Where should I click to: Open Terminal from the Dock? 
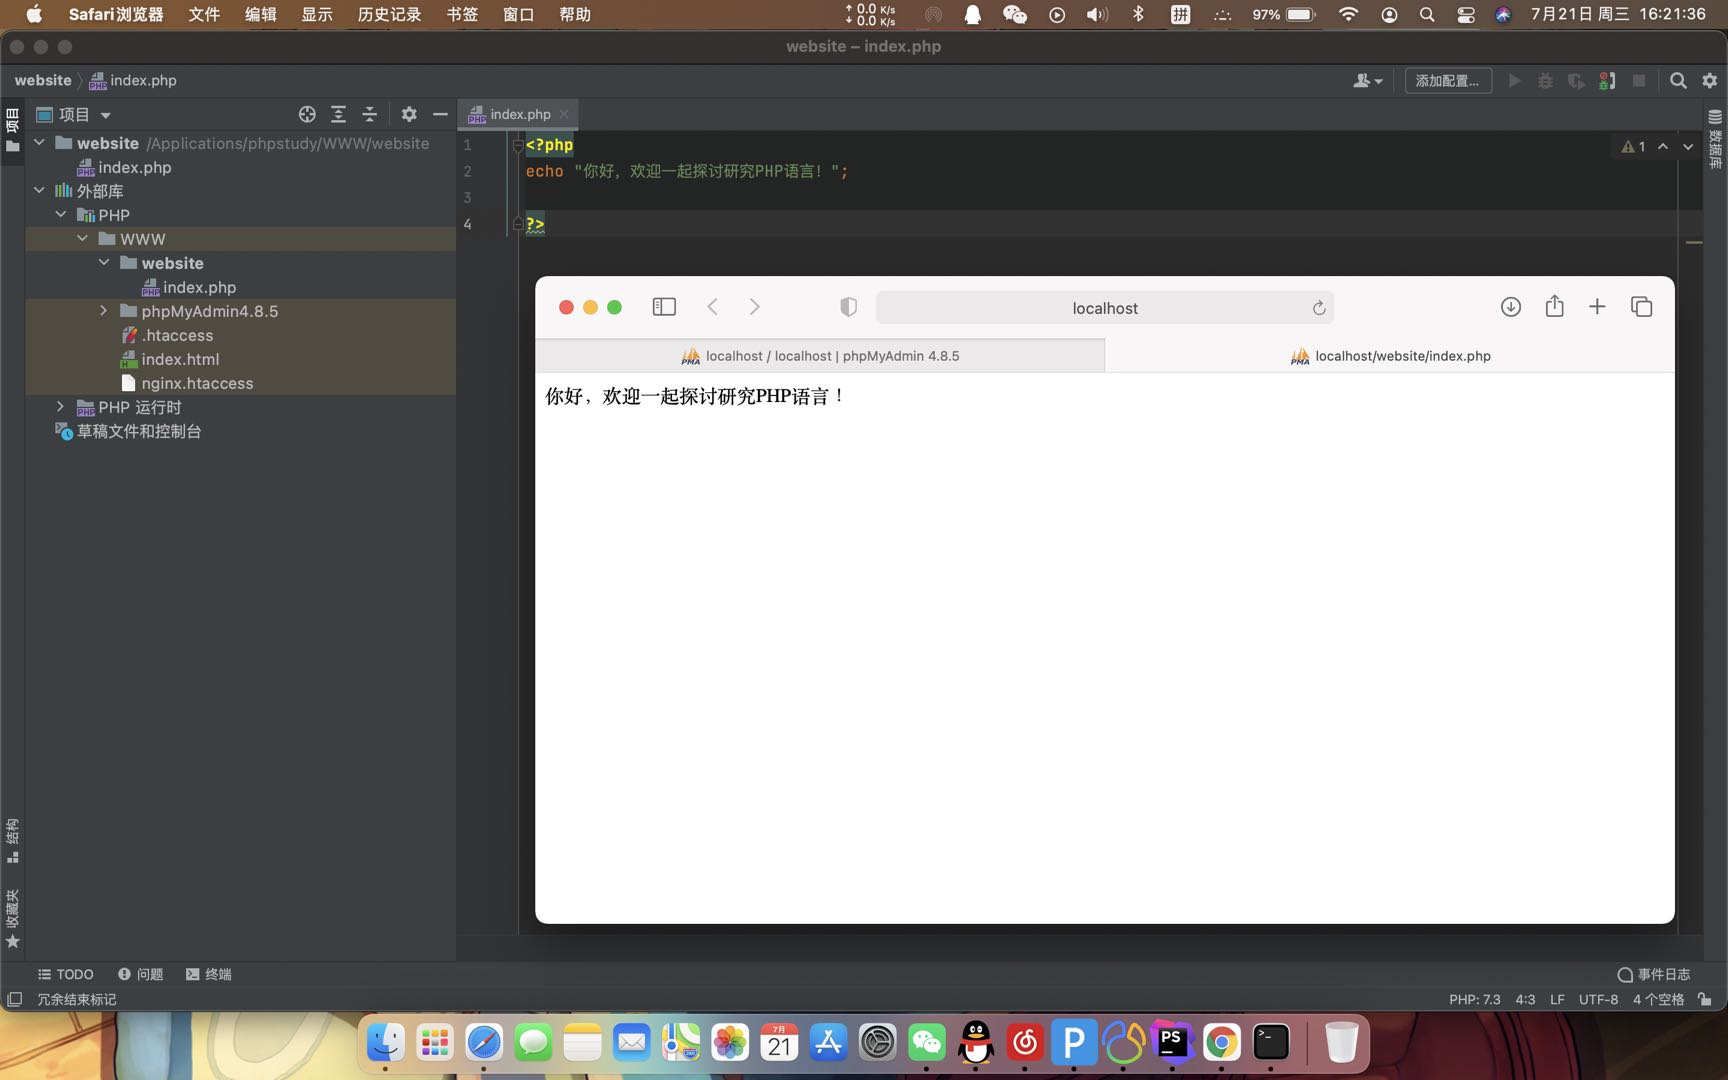[x=1271, y=1043]
